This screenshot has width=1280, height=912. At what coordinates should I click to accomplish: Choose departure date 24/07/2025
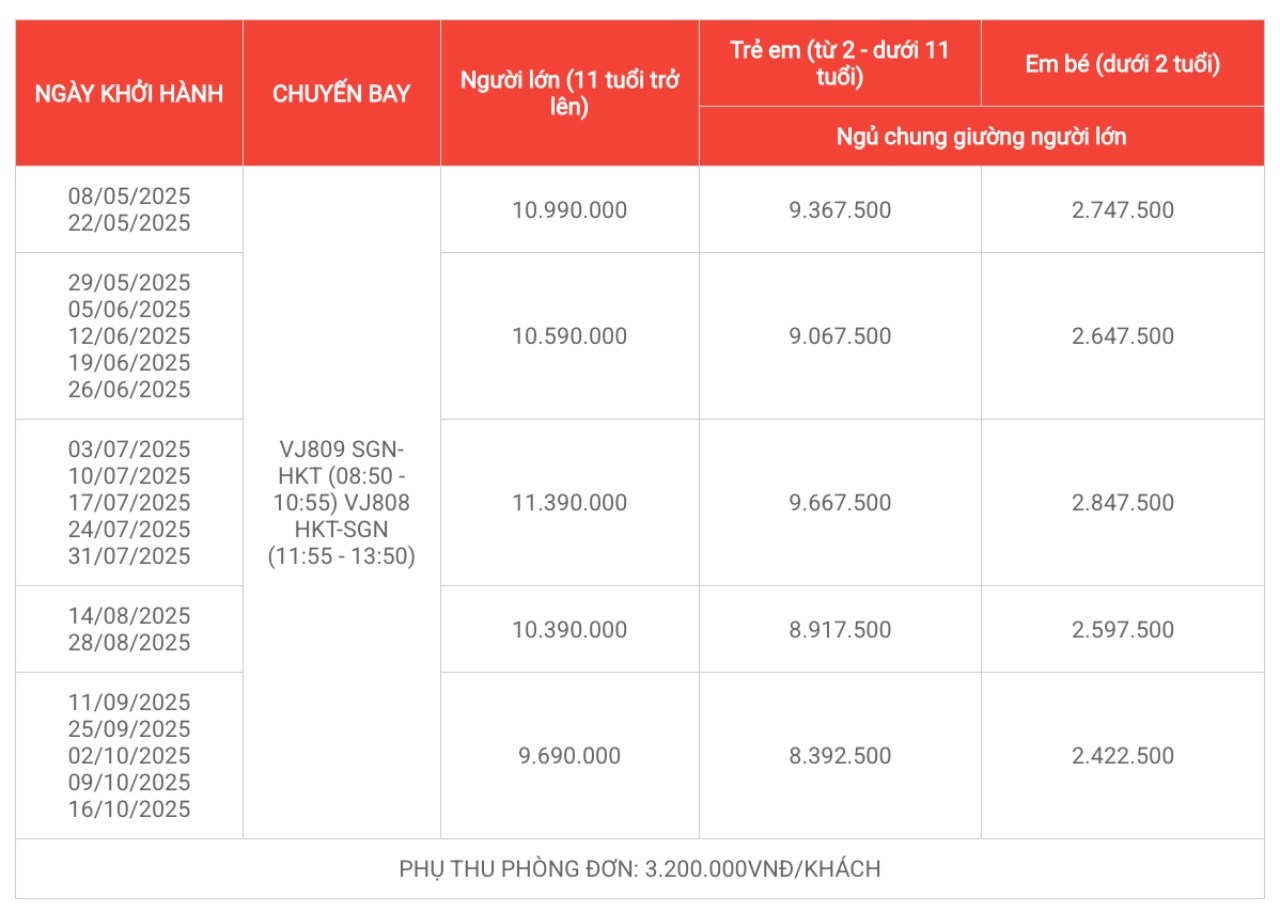point(129,530)
